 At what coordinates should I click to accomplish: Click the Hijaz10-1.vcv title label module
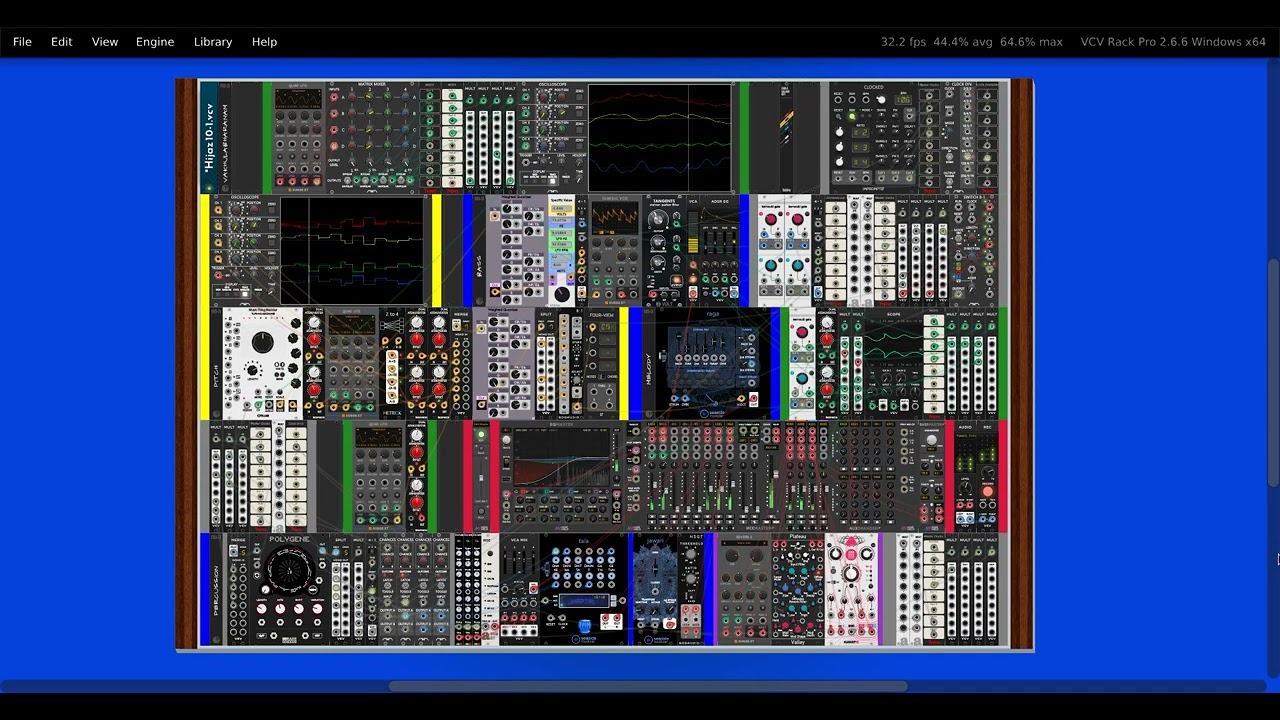[x=210, y=137]
